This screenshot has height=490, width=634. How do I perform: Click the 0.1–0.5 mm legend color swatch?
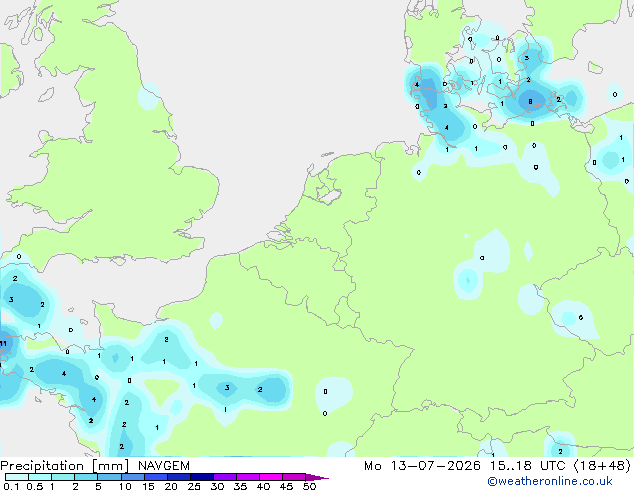17,477
